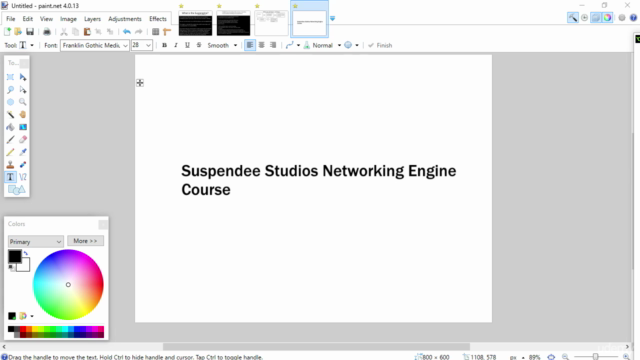Select the Gradient tool
Image resolution: width=640 pixels, height=360 pixels.
(23, 127)
